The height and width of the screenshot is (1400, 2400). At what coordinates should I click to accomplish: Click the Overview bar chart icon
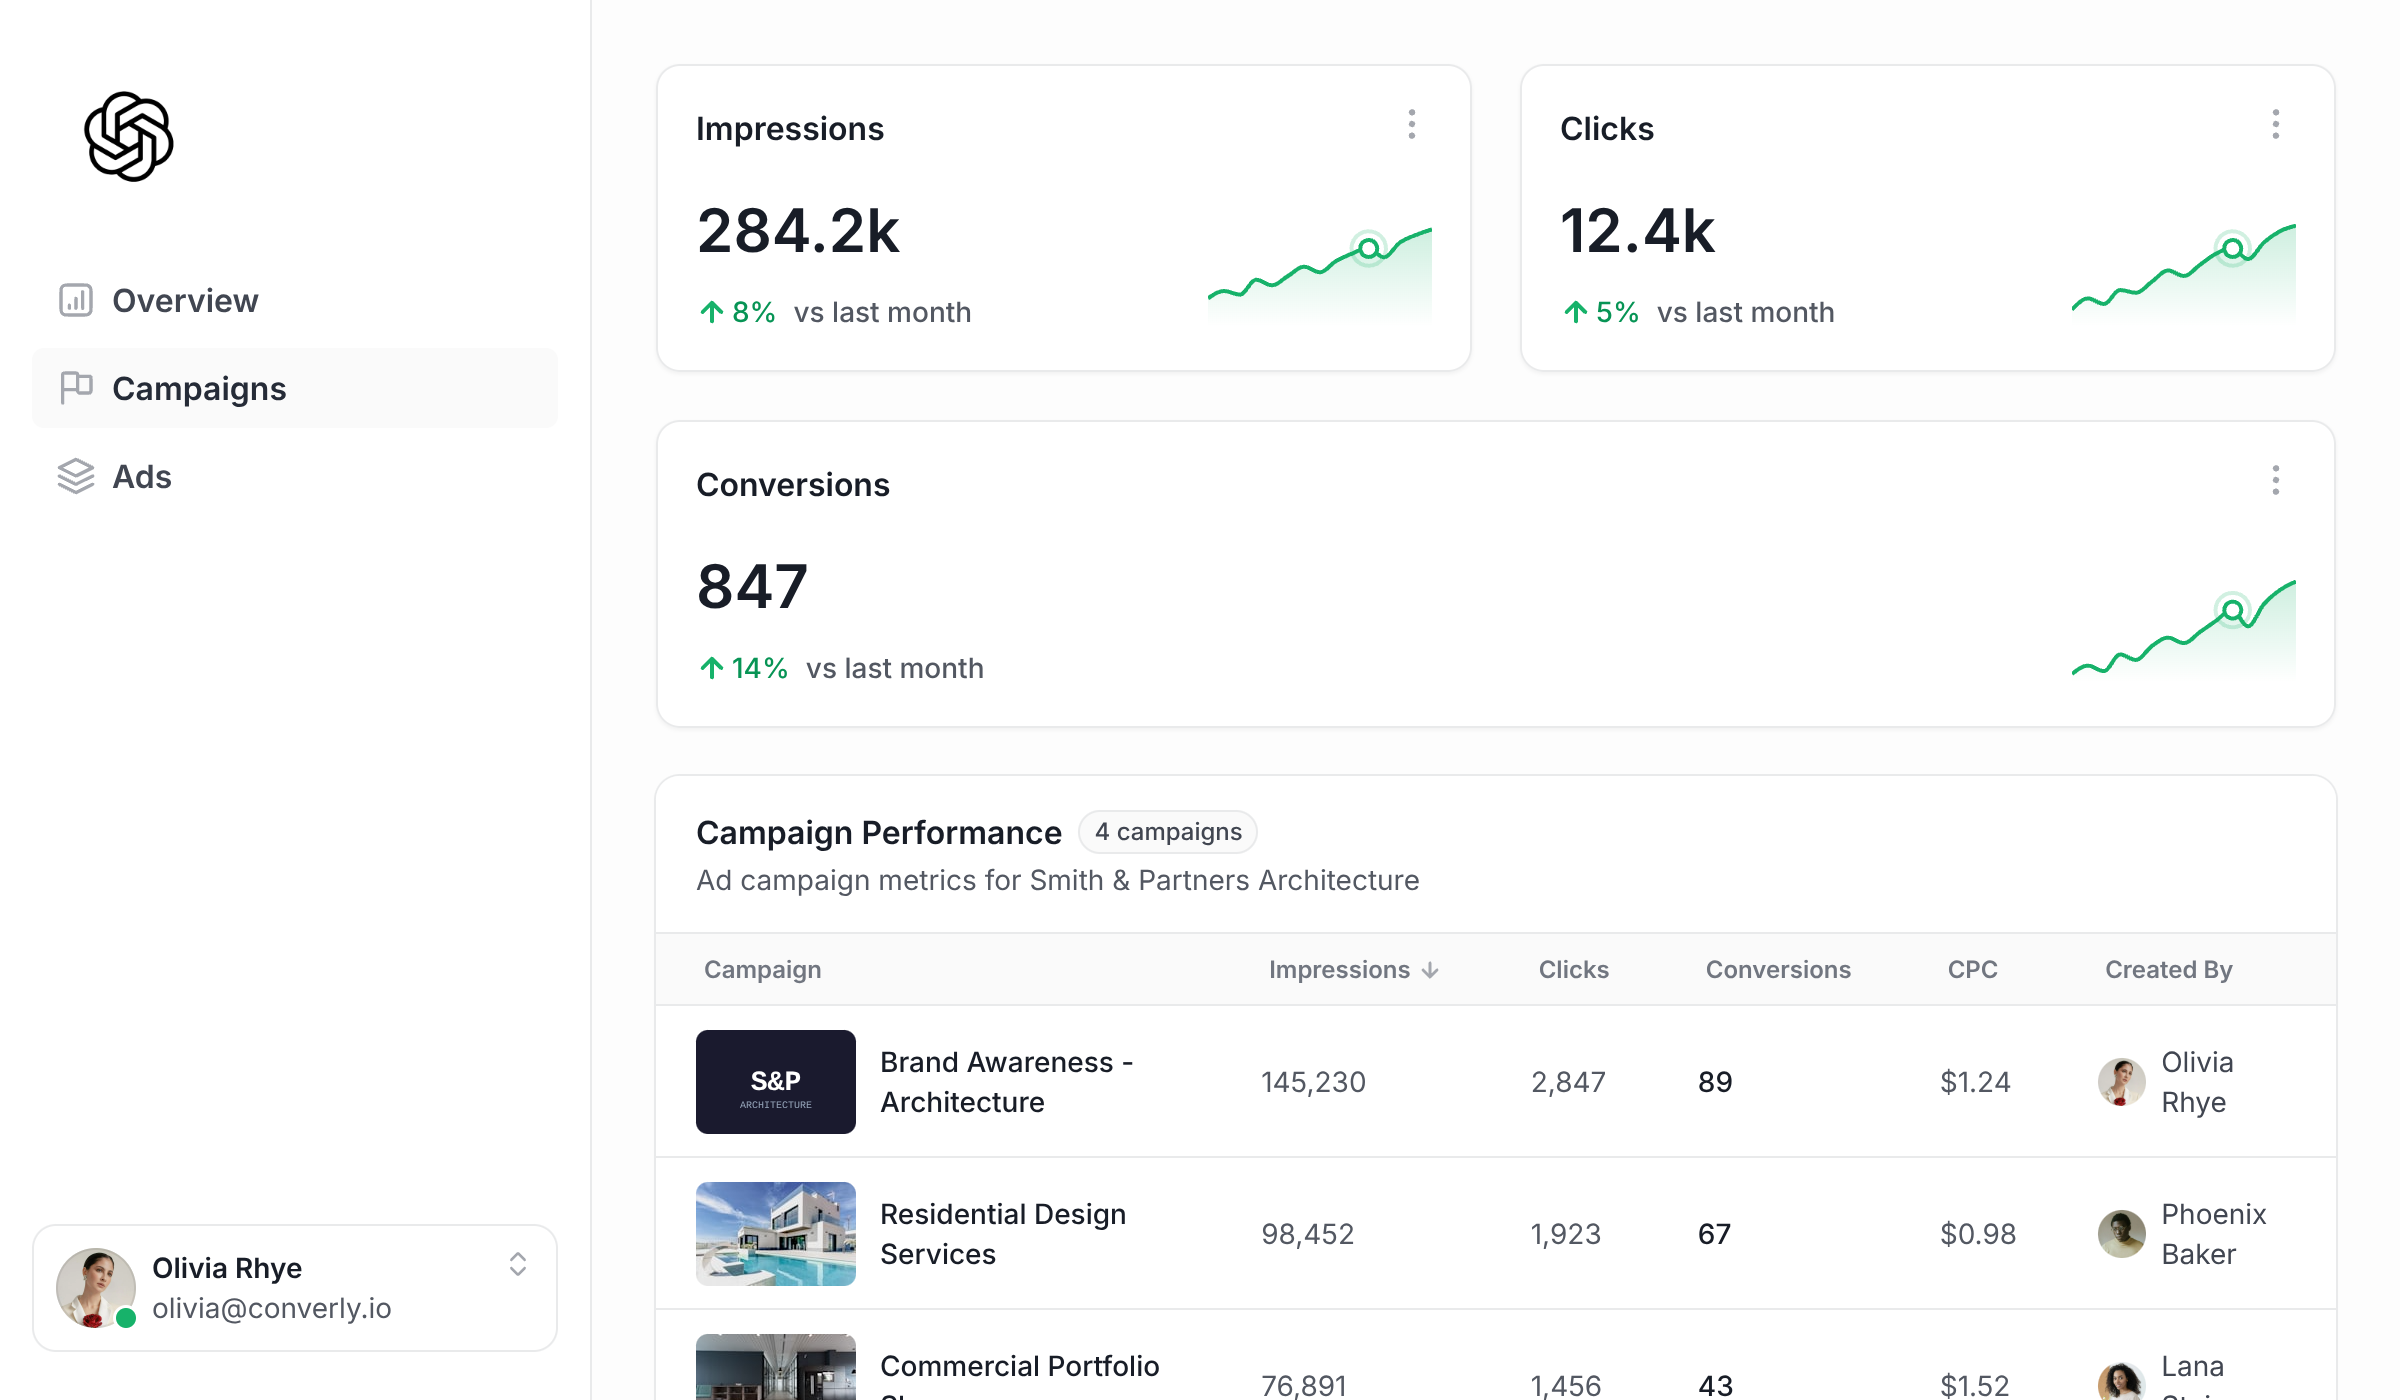(76, 300)
